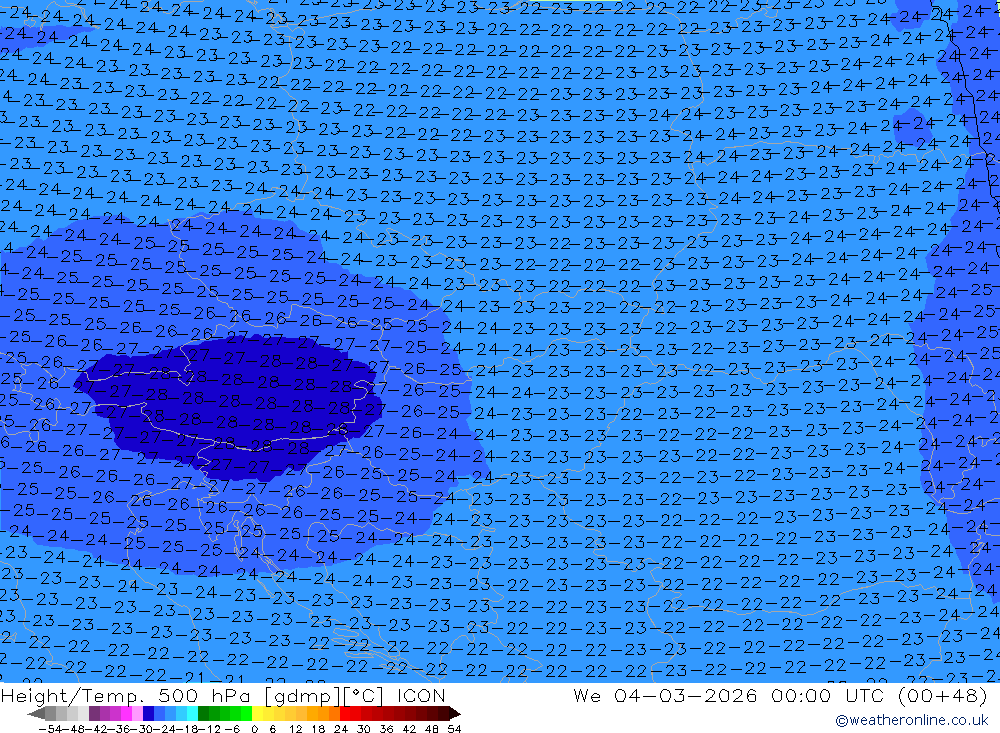Image resolution: width=1000 pixels, height=733 pixels.
Task: Click the dark maroon right arrow end of legend
Action: click(x=455, y=714)
